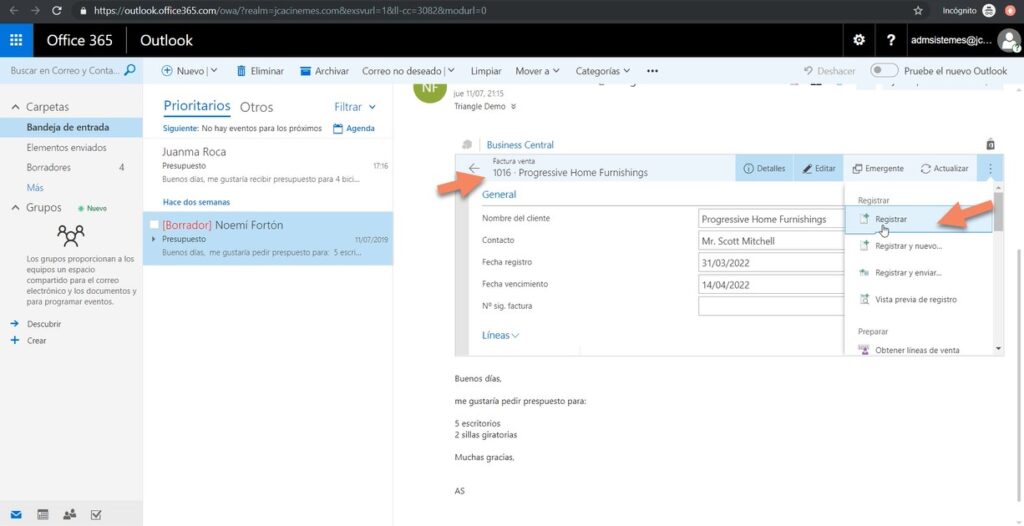Open the settings gear icon
This screenshot has width=1024, height=526.
(858, 40)
